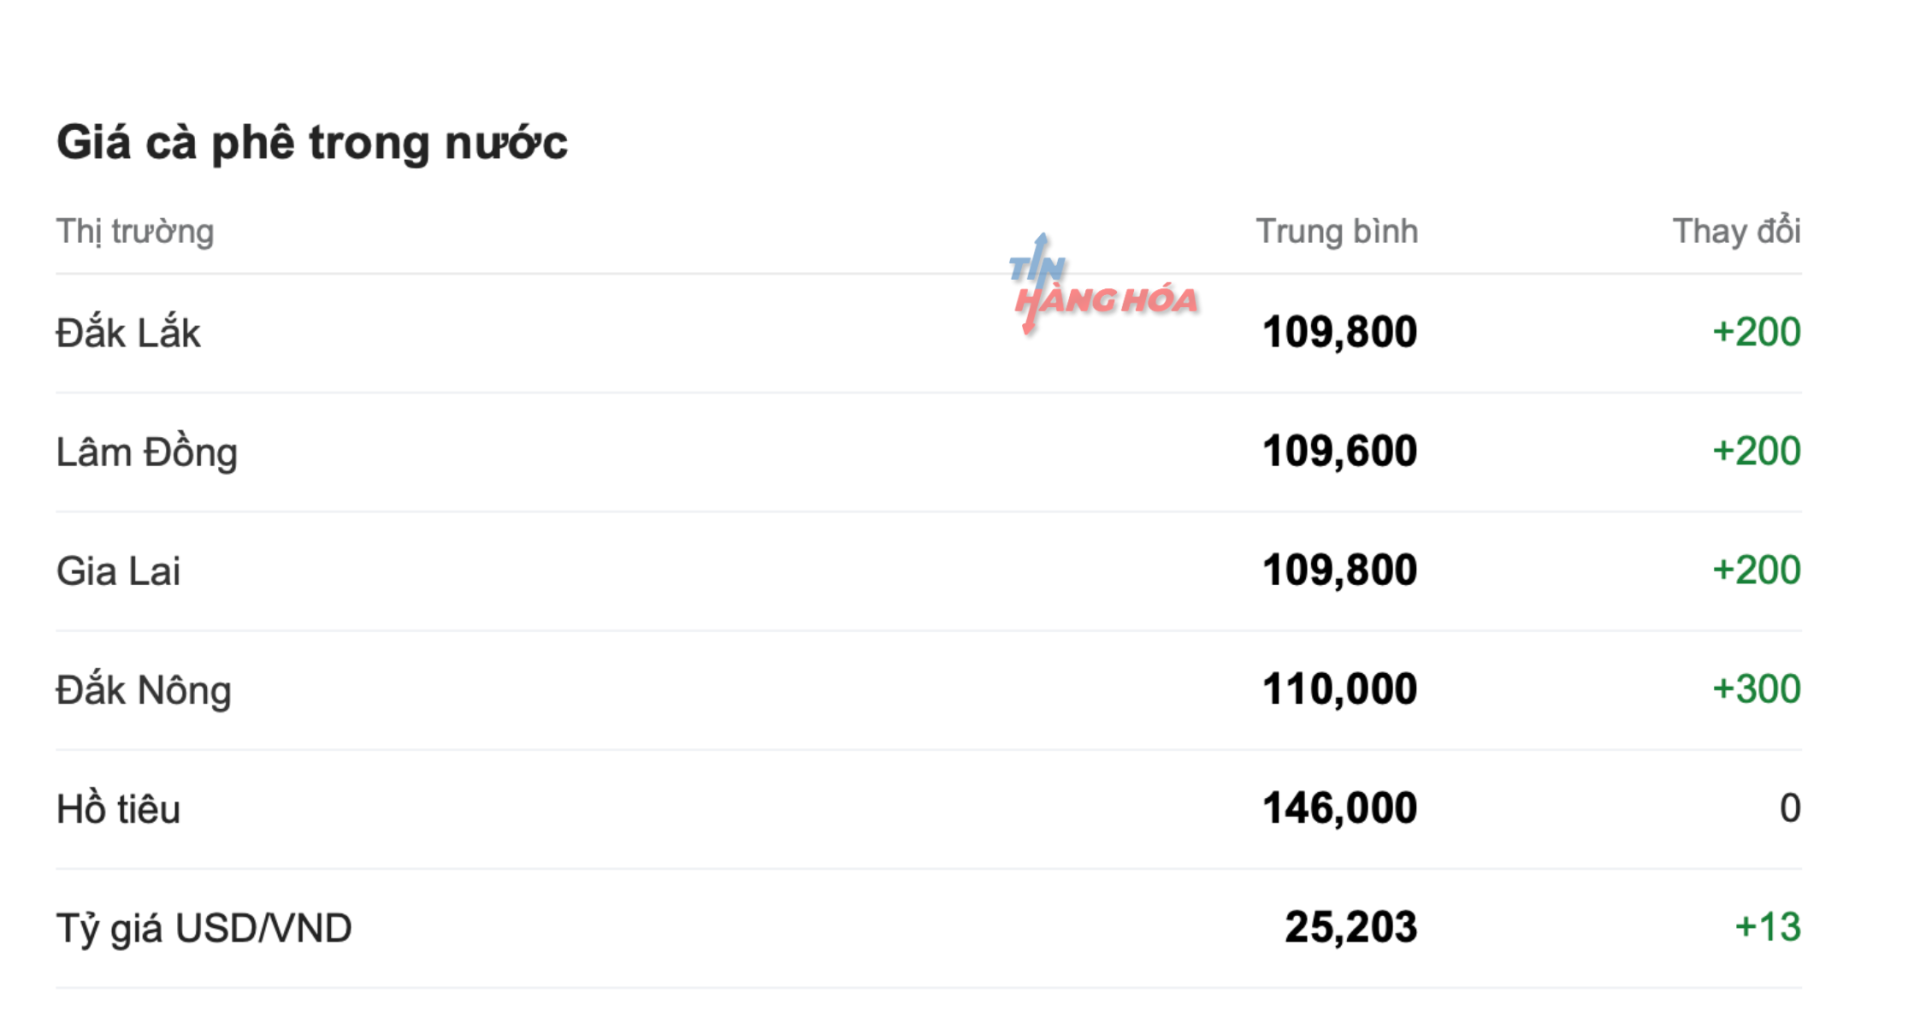Click the "Tỷ giá USD/VND" row label
Viewport: 1920px width, 1034px height.
(x=204, y=928)
